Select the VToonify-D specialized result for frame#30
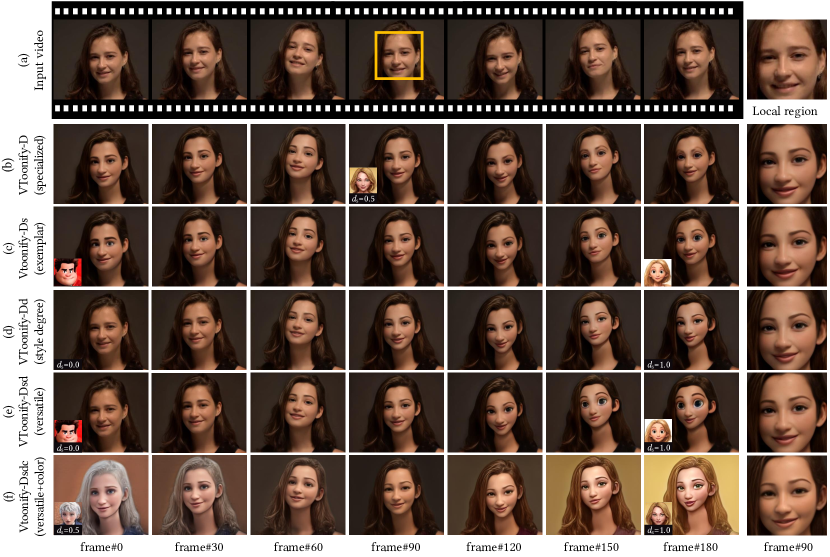 tap(199, 164)
